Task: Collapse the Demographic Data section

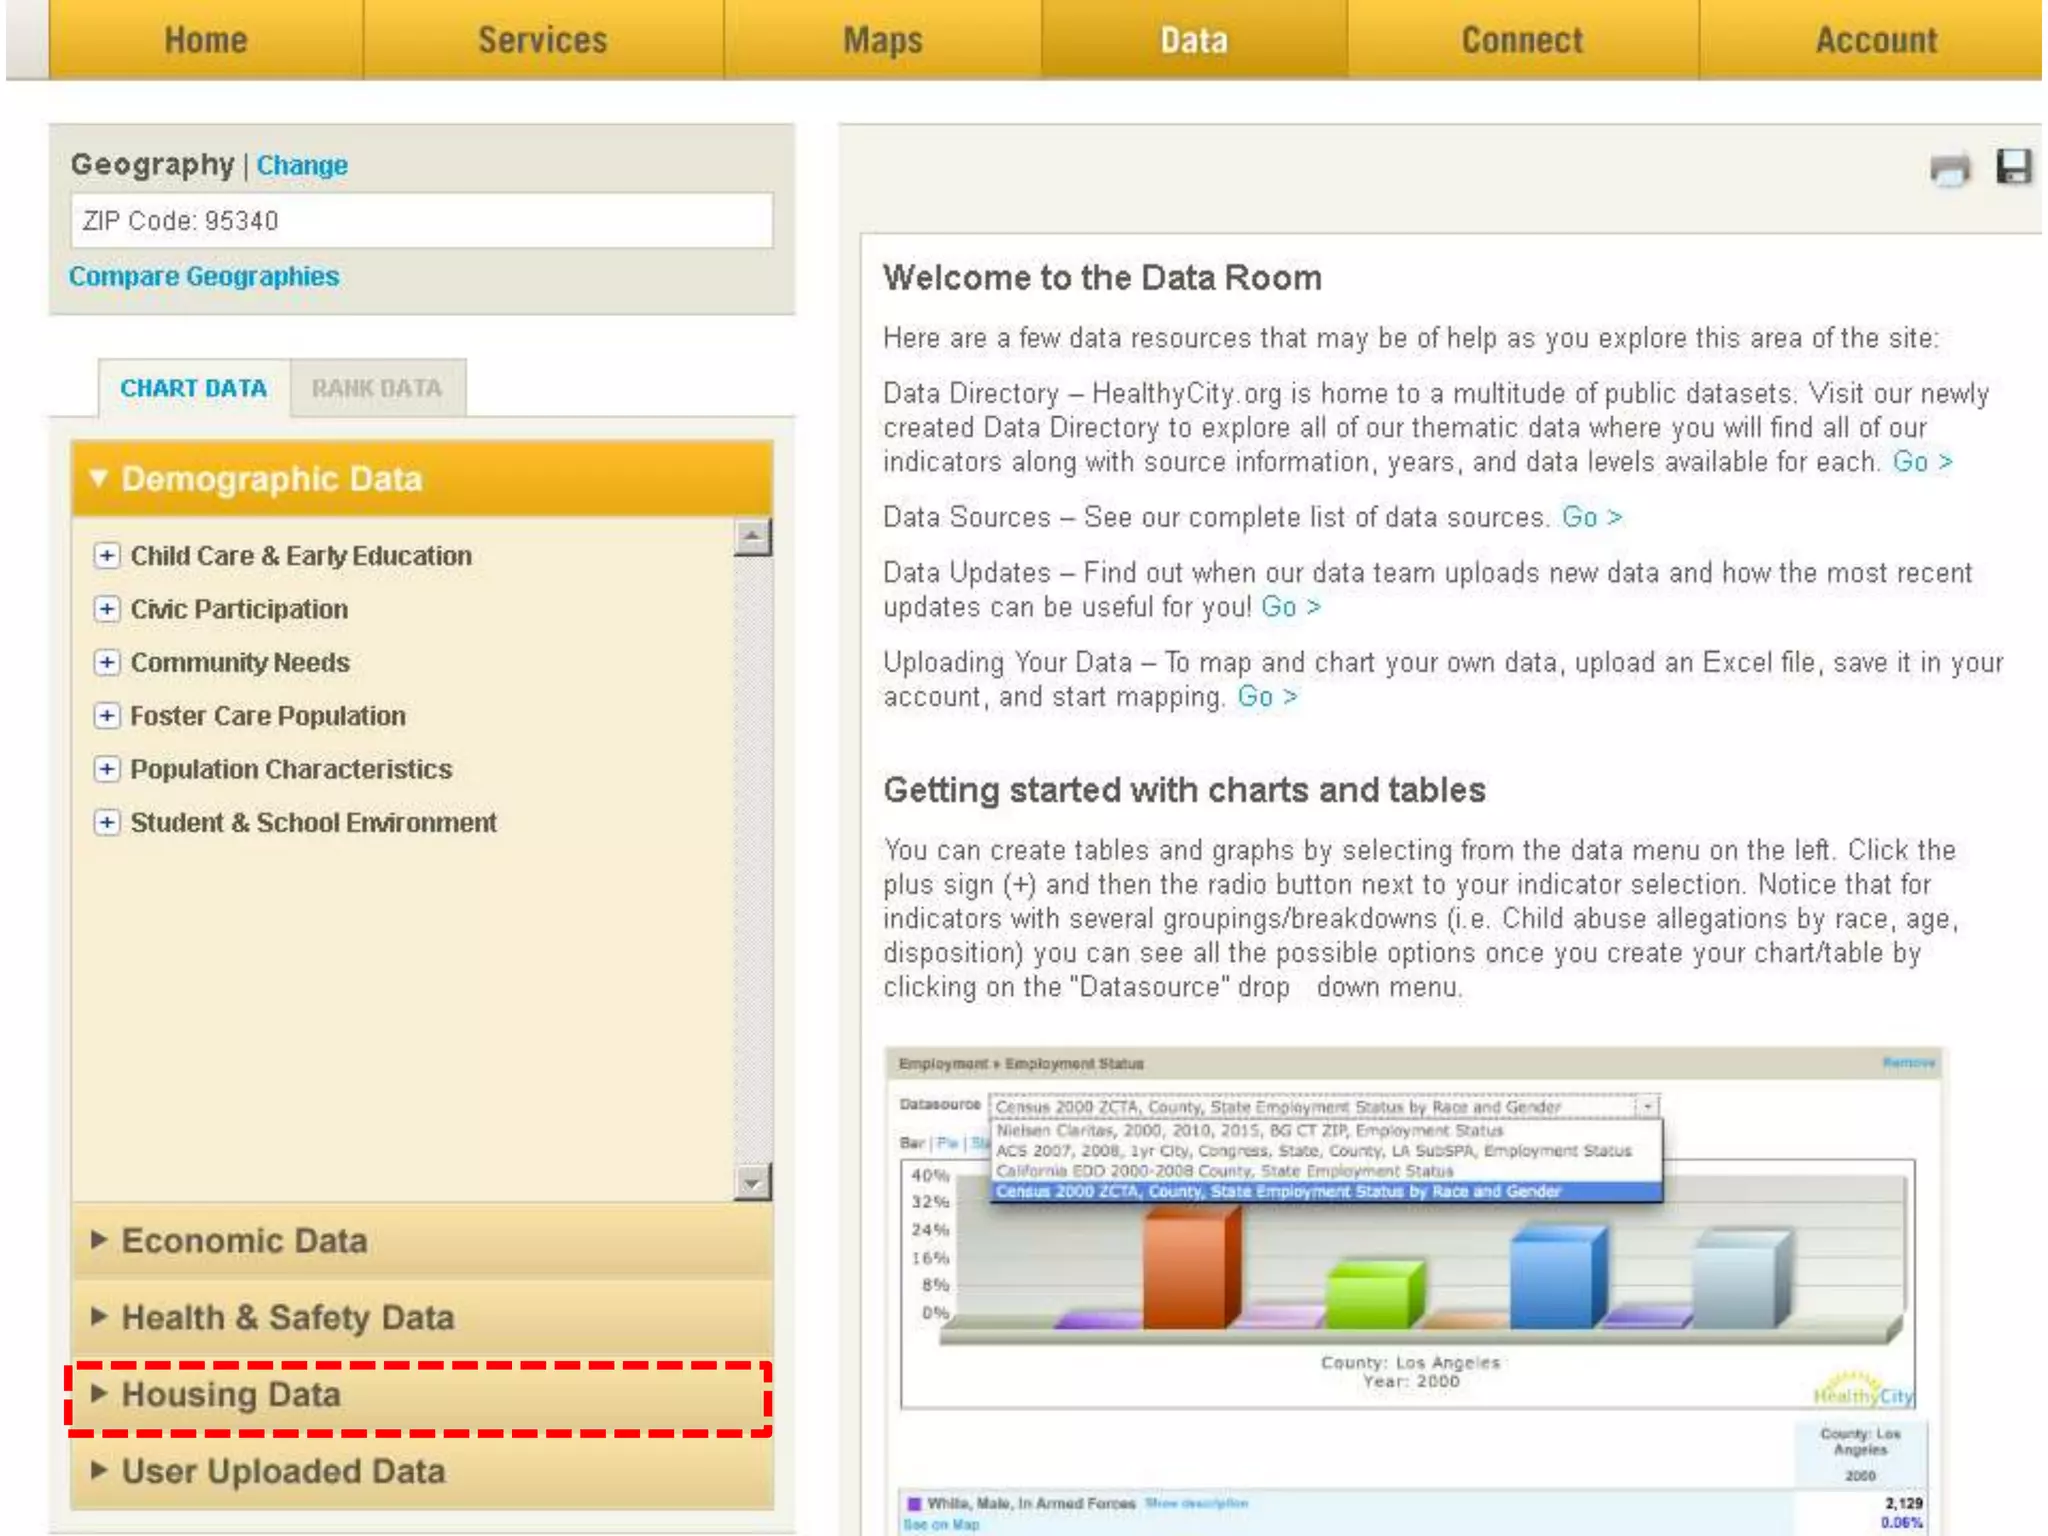Action: pyautogui.click(x=270, y=479)
